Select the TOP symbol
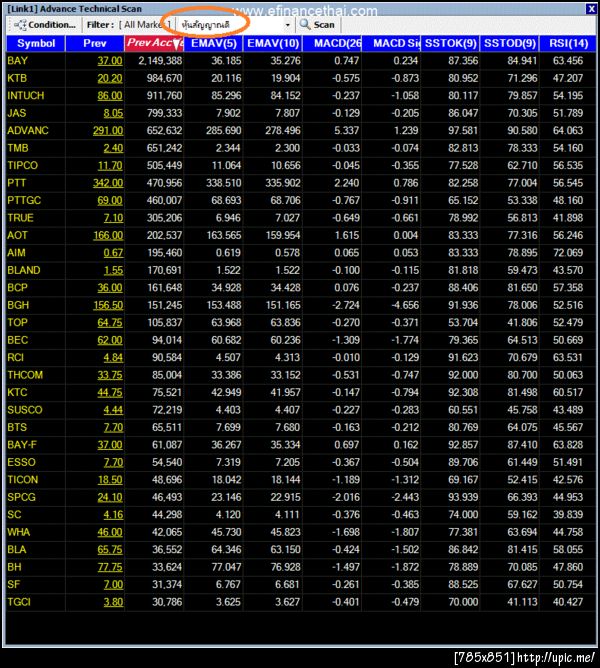Viewport: 600px width, 668px height. [x=17, y=323]
